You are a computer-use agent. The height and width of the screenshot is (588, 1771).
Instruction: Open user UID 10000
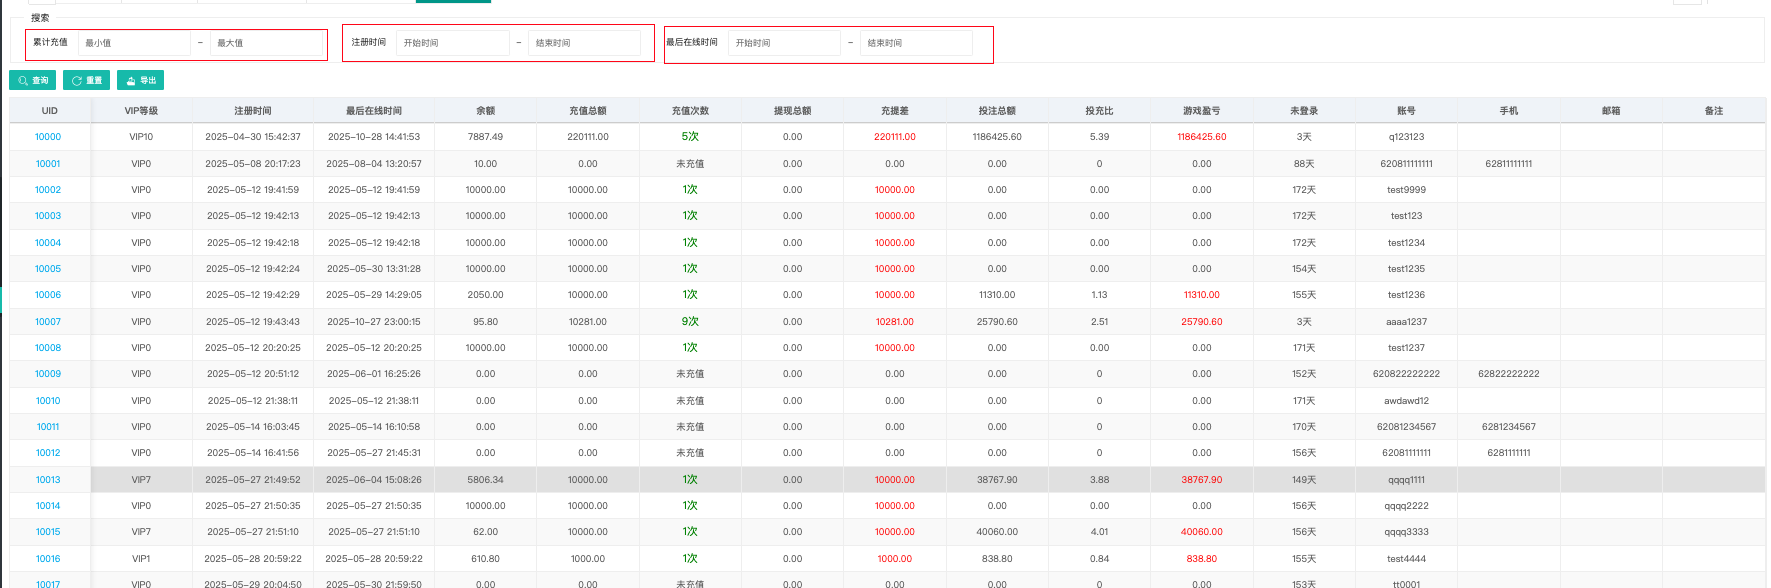click(48, 137)
